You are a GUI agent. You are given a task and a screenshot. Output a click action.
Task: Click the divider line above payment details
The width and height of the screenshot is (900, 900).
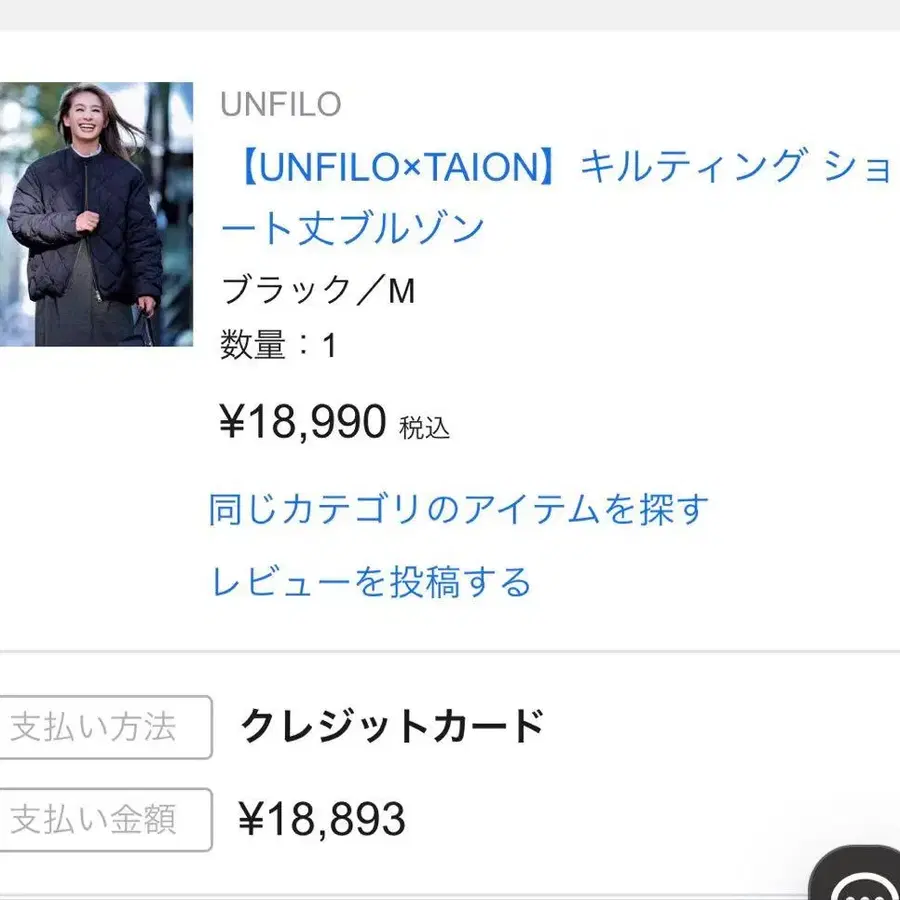[x=450, y=651]
